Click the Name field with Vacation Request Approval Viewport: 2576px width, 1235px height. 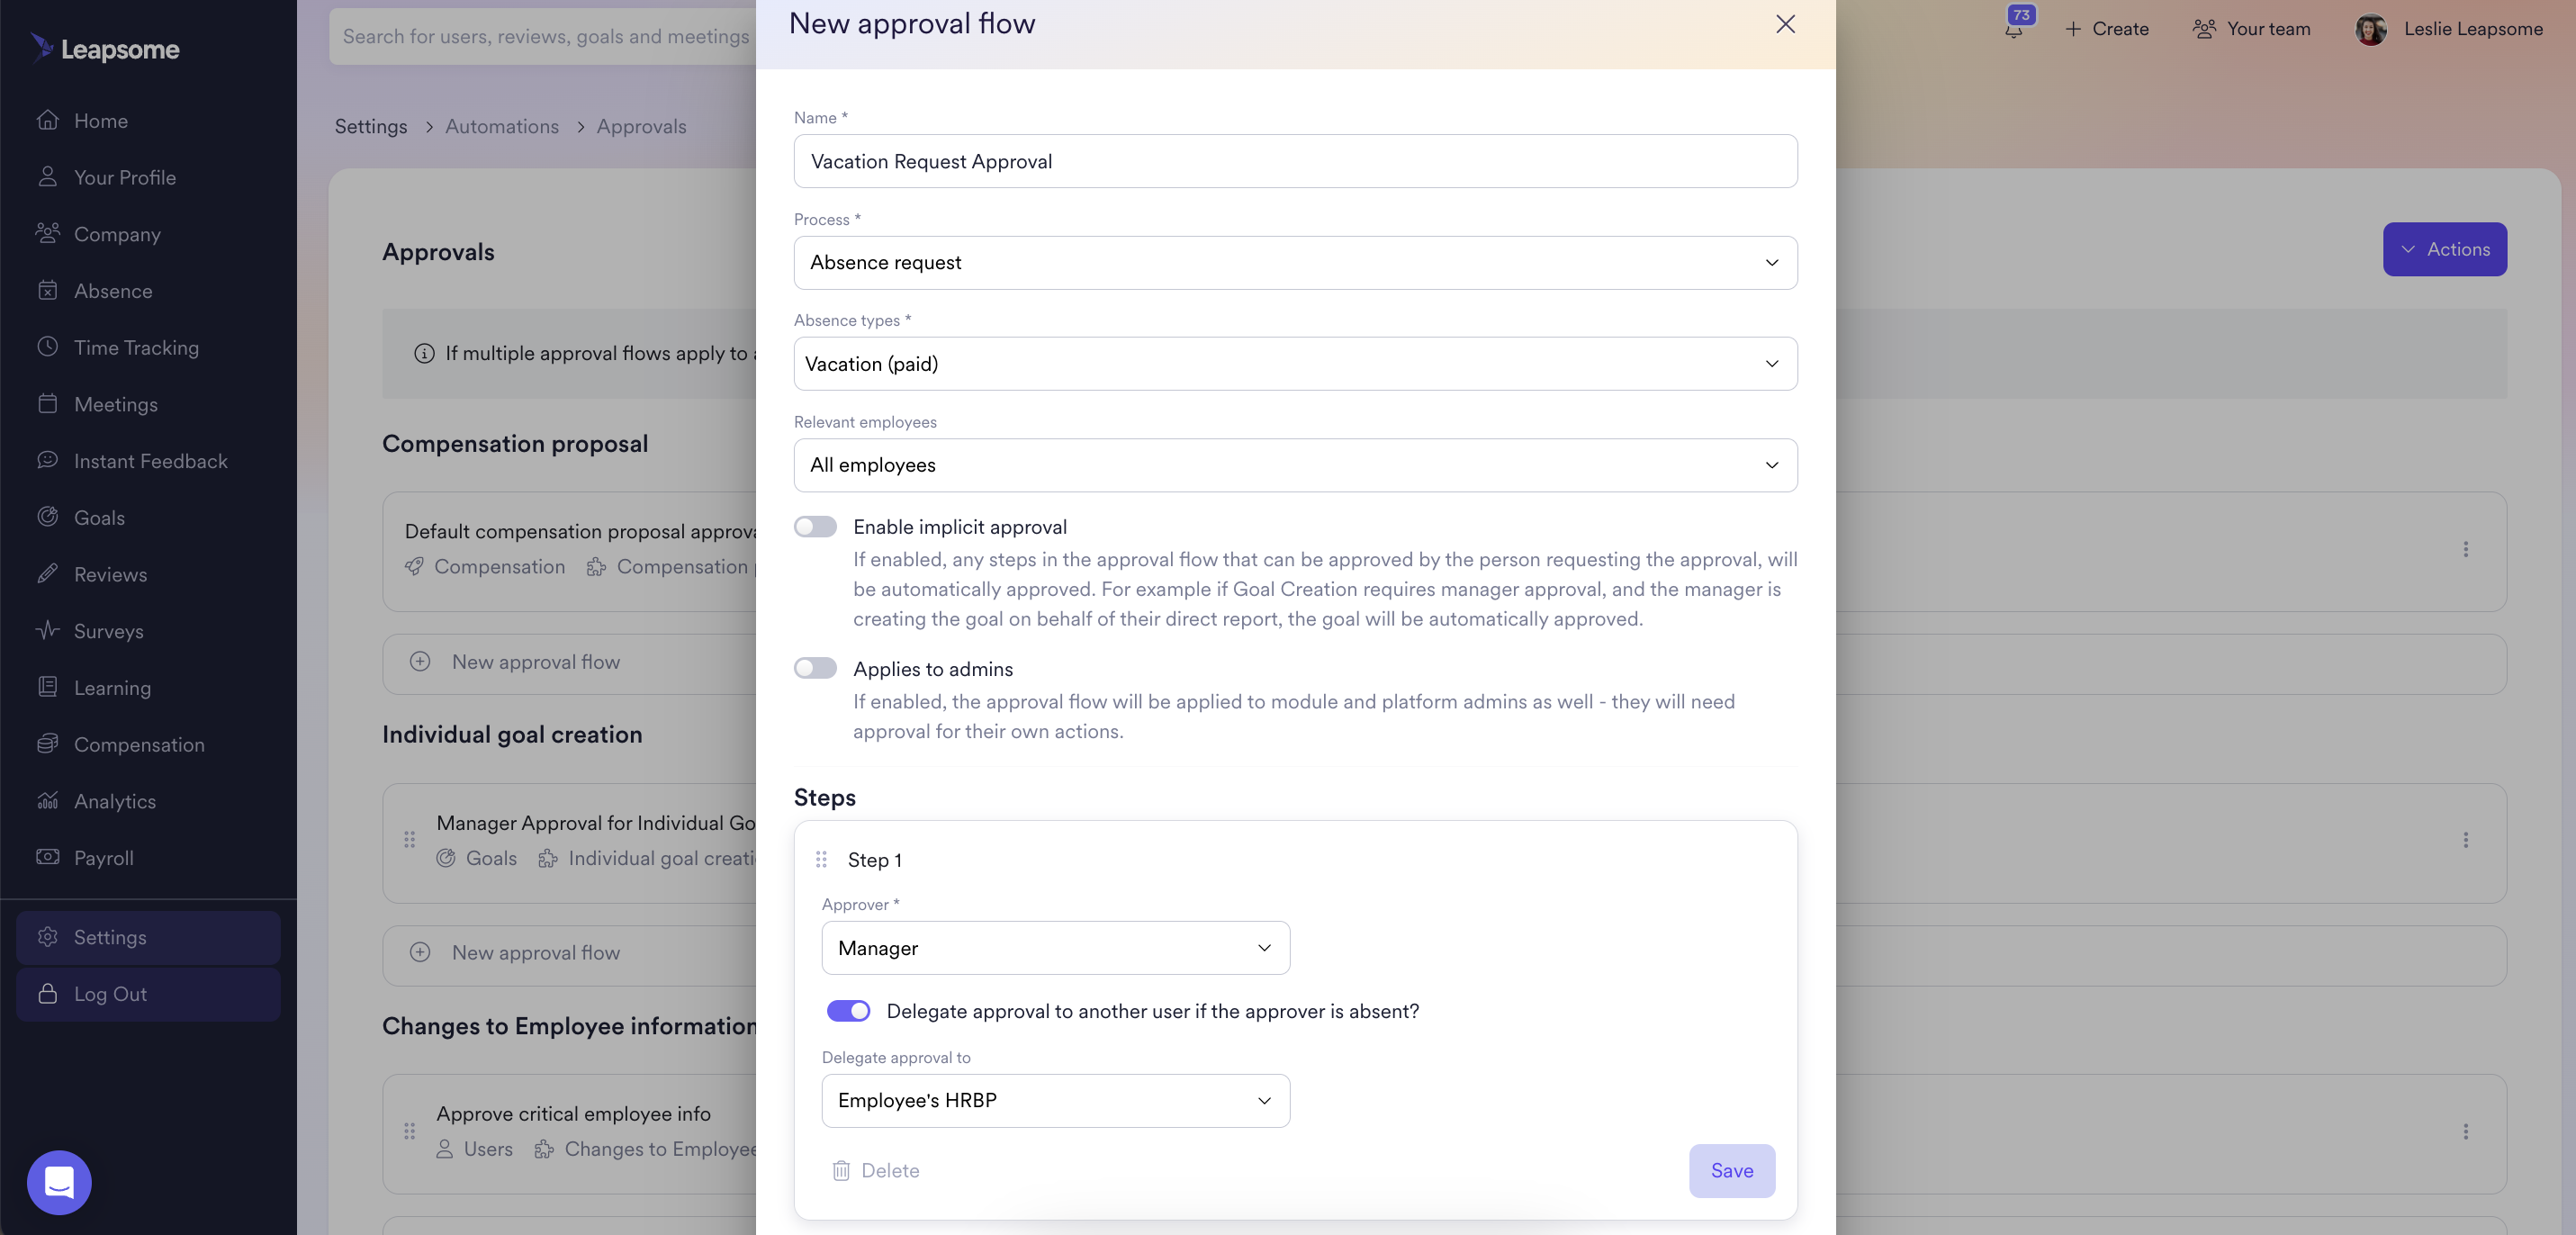point(1295,161)
